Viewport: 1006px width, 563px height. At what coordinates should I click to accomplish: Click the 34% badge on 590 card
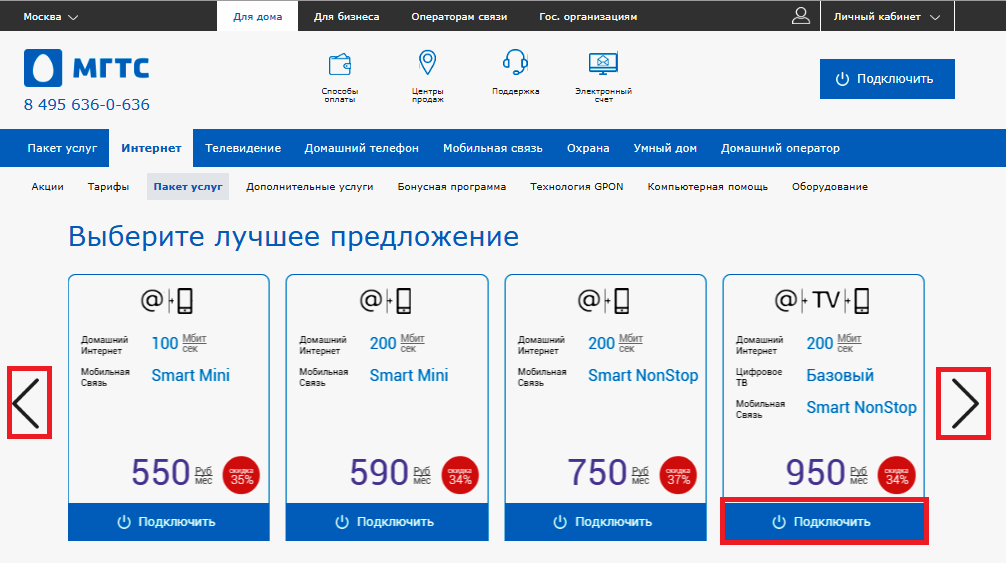click(460, 475)
